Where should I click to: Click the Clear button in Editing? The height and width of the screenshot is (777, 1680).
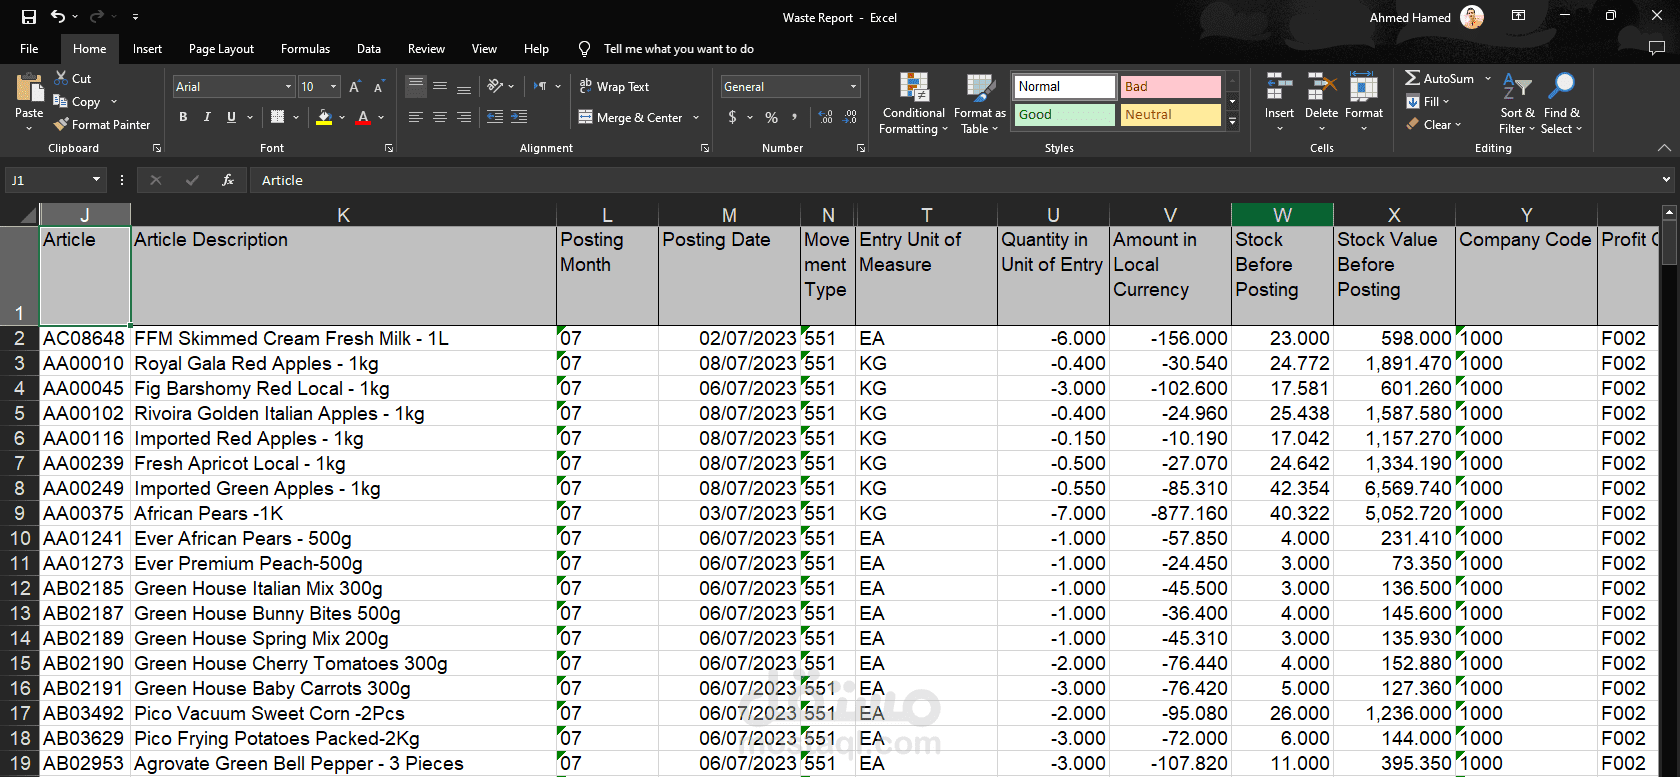1434,124
